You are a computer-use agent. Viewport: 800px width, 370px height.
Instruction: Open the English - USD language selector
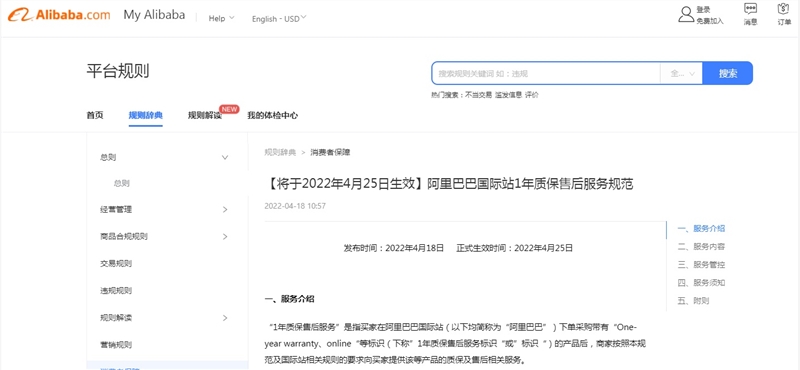[279, 18]
